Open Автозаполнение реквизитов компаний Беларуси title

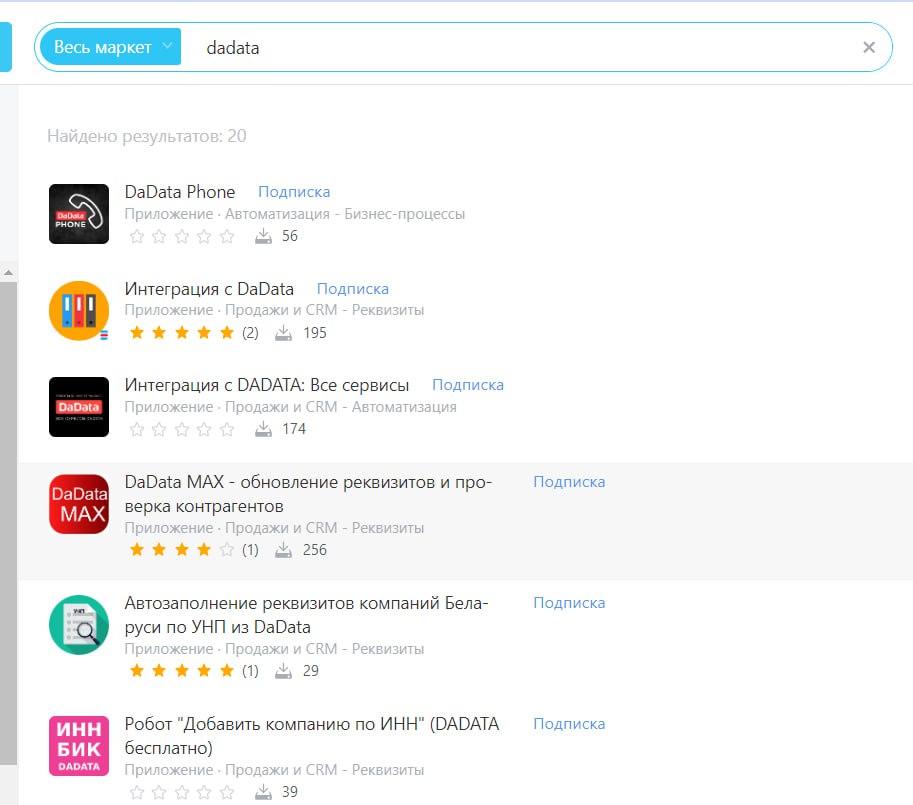pyautogui.click(x=306, y=615)
